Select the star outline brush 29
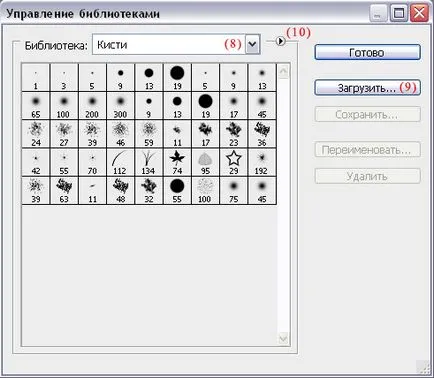Screen dimensions: 434x378 (234, 162)
